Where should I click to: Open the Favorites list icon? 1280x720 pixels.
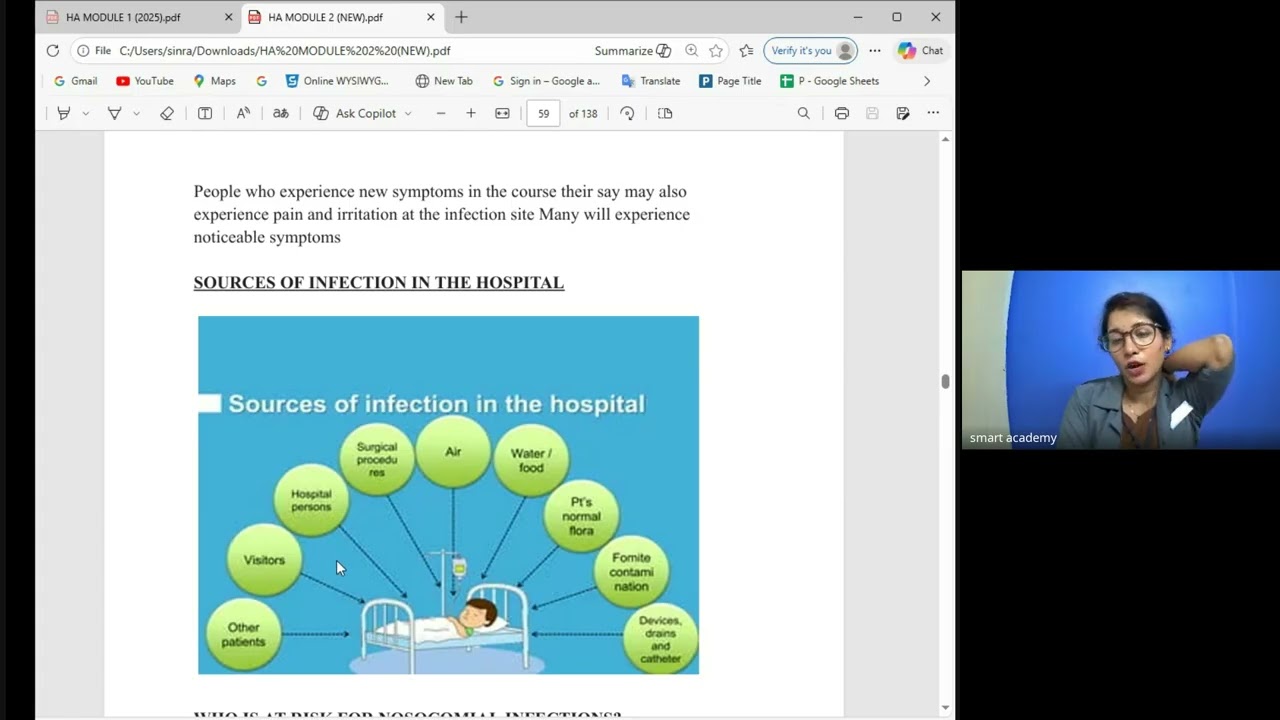click(746, 50)
